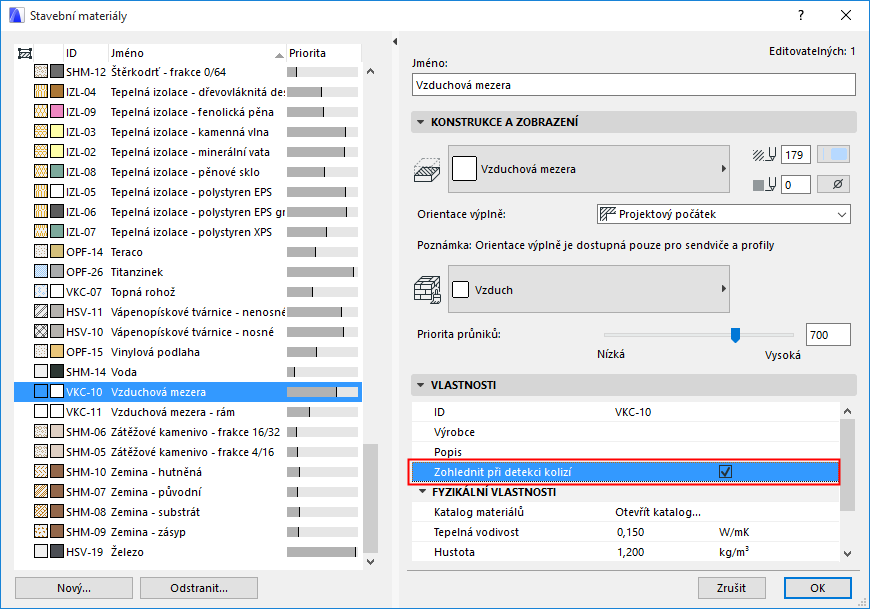
Task: Collapse the KONSTRUKCE A ZOBRAZENÍ section
Action: point(421,122)
